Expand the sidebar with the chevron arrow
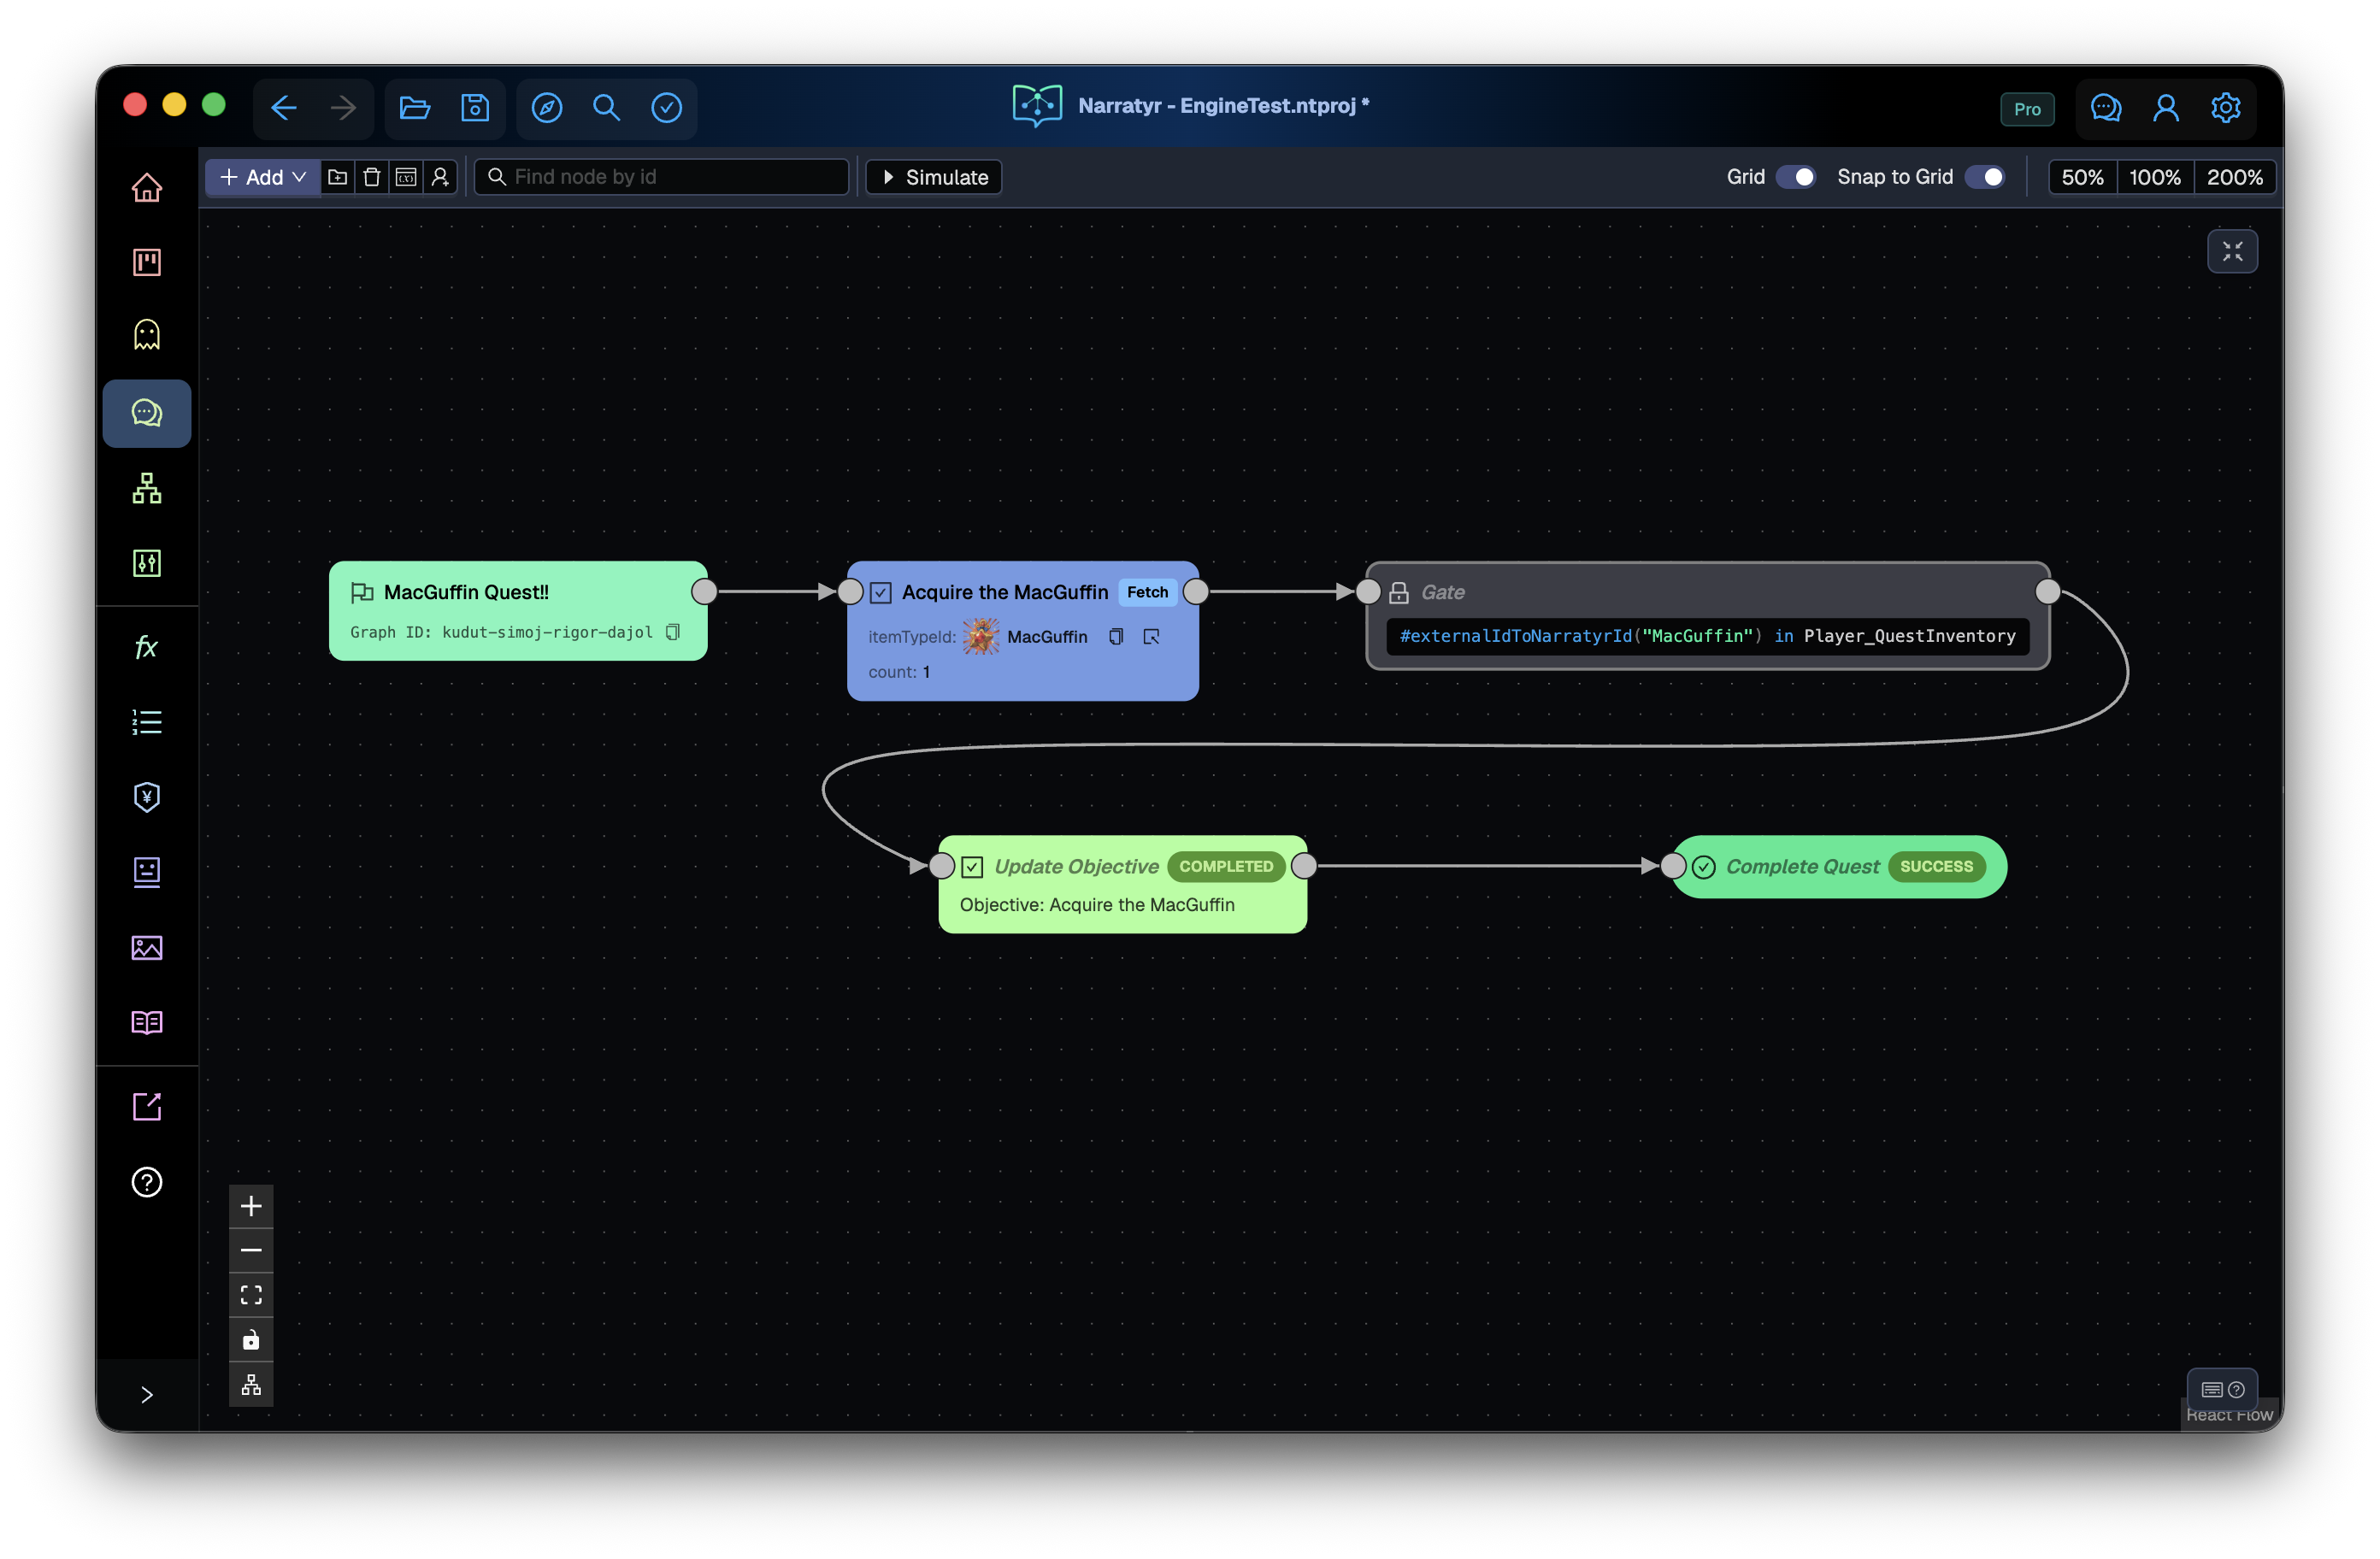Image resolution: width=2380 pixels, height=1559 pixels. [x=147, y=1395]
